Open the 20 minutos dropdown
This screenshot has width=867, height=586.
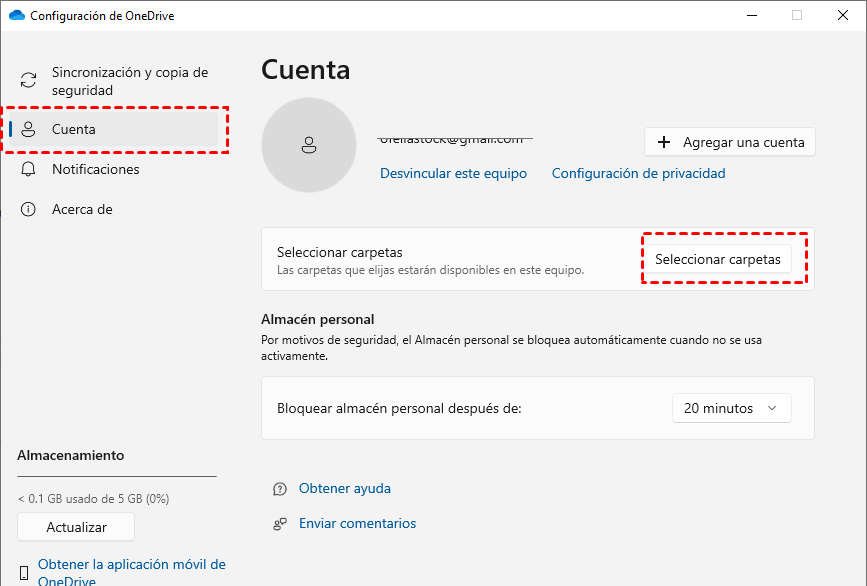(x=732, y=409)
